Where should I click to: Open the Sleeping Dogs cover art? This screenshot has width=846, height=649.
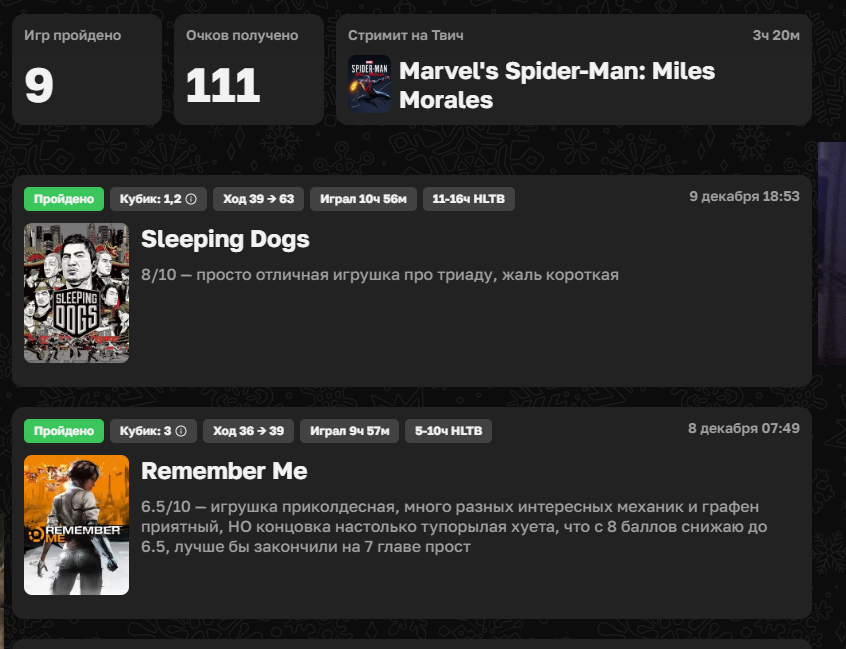pos(77,293)
